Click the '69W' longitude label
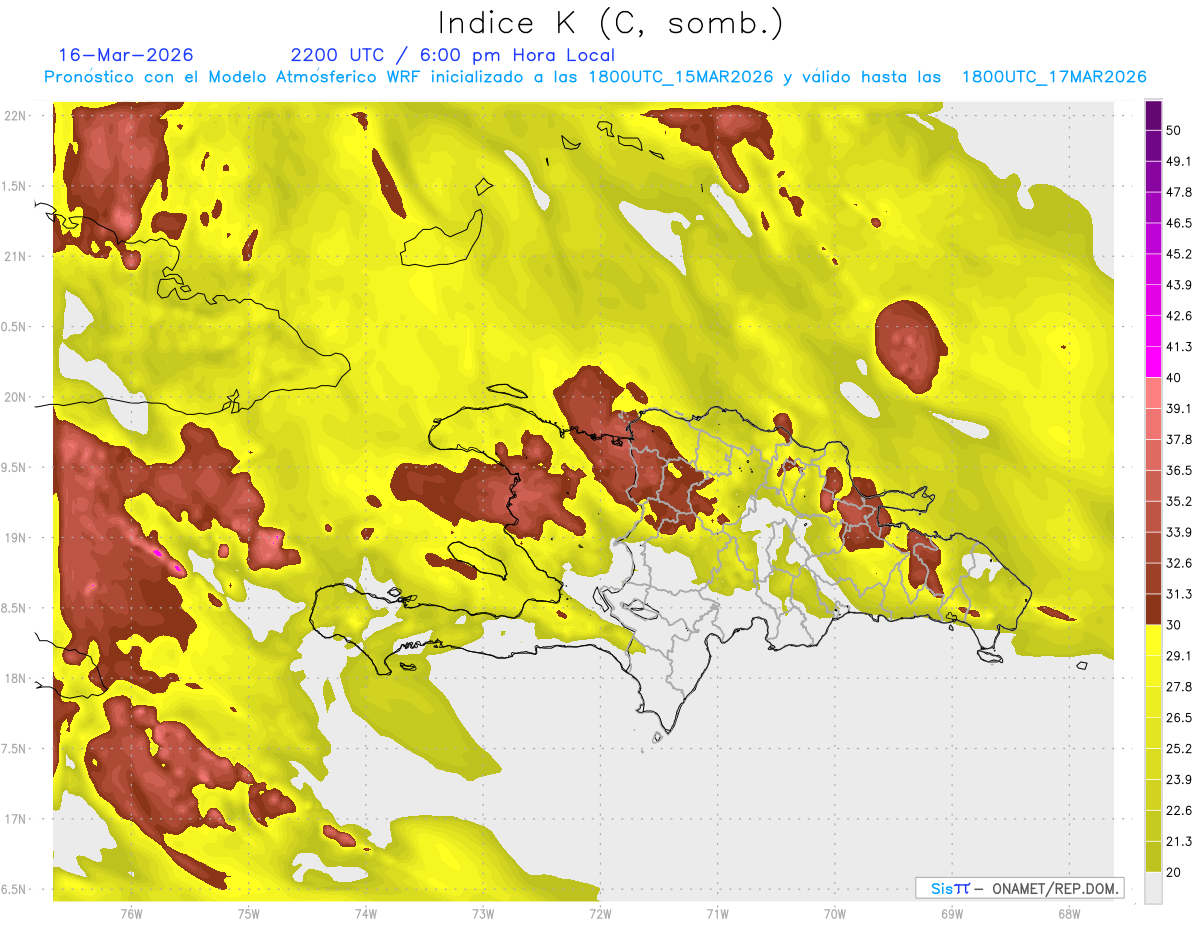The height and width of the screenshot is (927, 1200). pos(951,913)
